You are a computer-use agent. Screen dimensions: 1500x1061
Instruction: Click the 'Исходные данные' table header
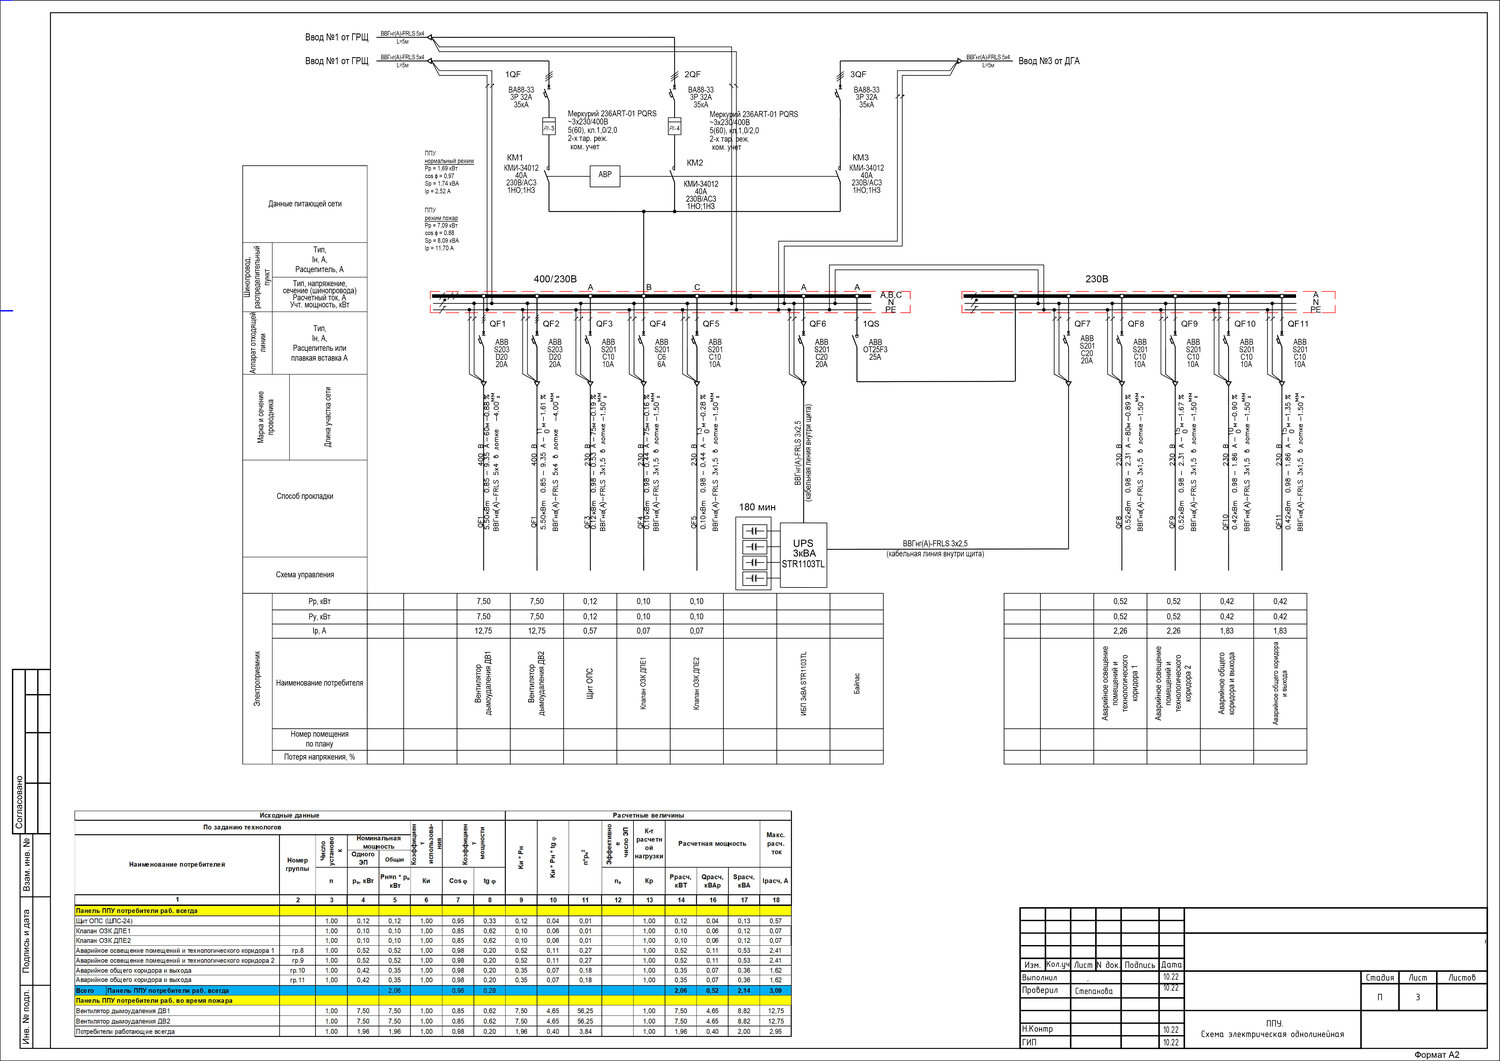290,816
